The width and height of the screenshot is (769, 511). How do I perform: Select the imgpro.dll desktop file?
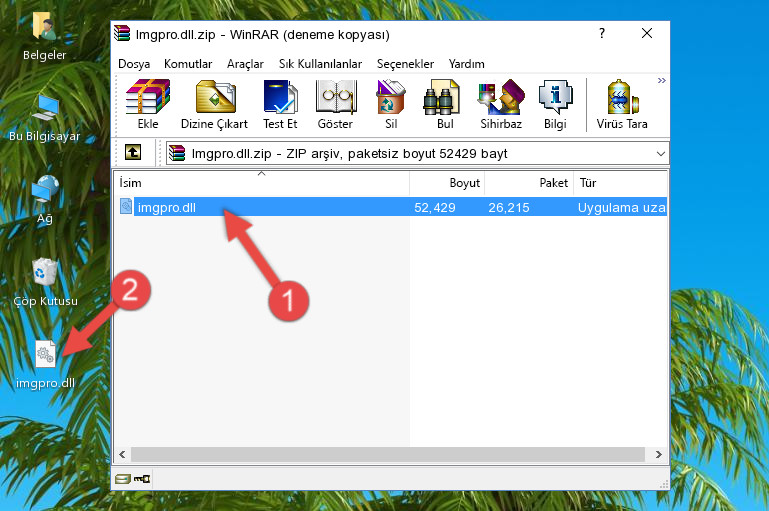tap(45, 364)
